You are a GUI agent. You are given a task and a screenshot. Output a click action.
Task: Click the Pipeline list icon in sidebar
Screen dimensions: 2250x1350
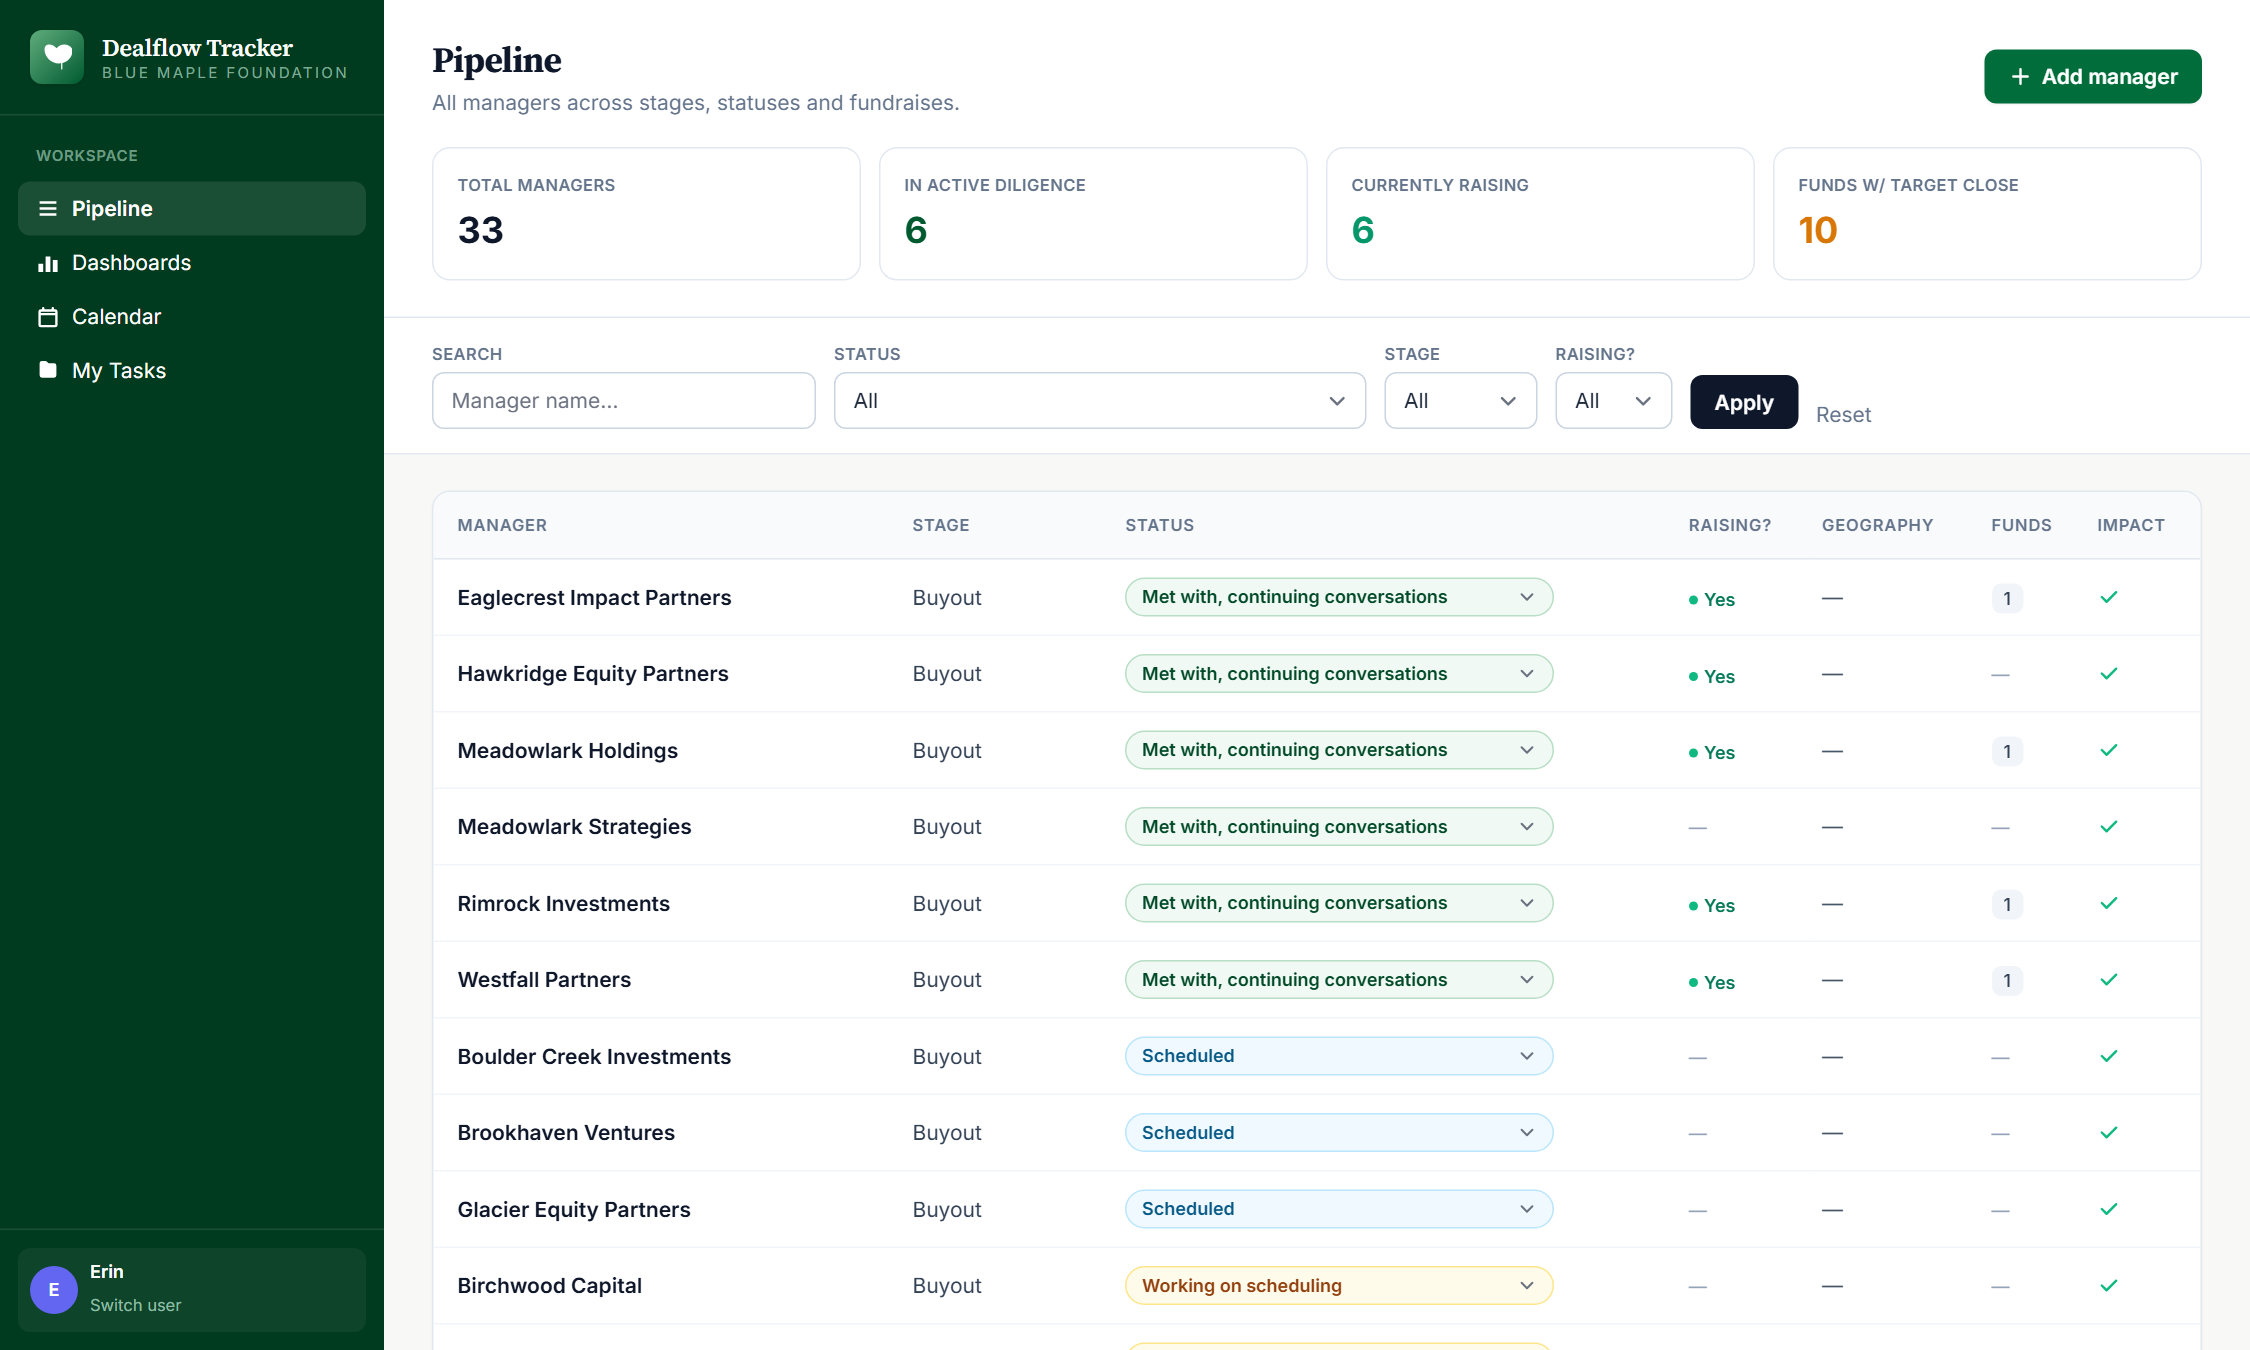coord(47,209)
